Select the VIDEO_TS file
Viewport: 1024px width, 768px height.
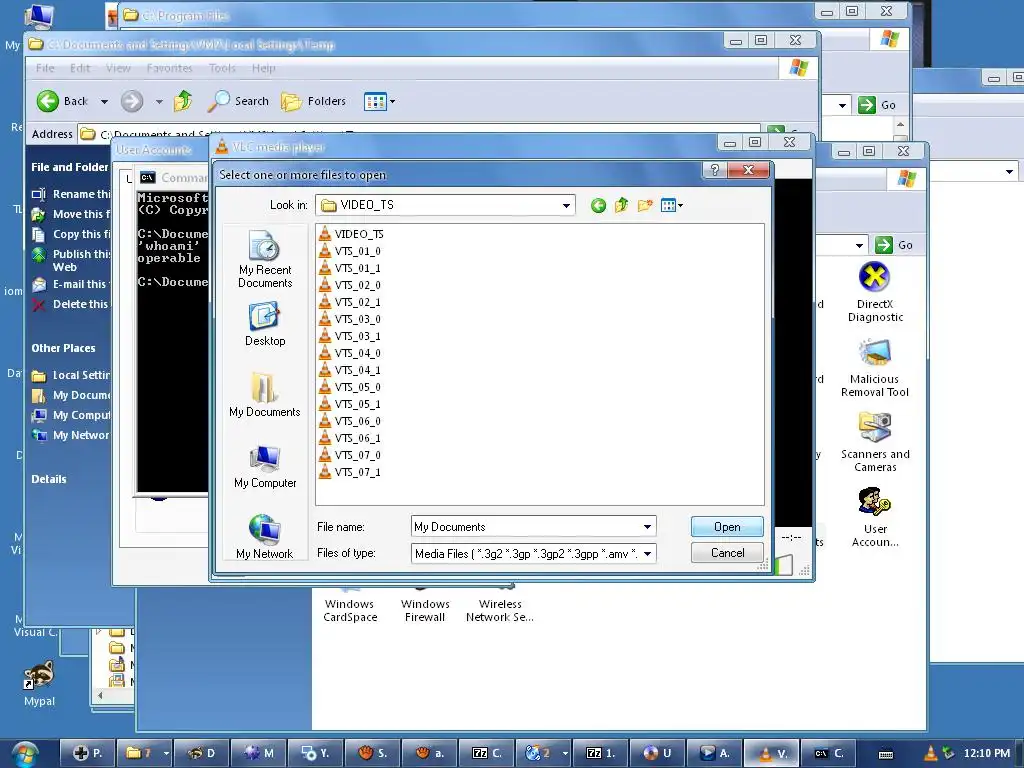351,234
